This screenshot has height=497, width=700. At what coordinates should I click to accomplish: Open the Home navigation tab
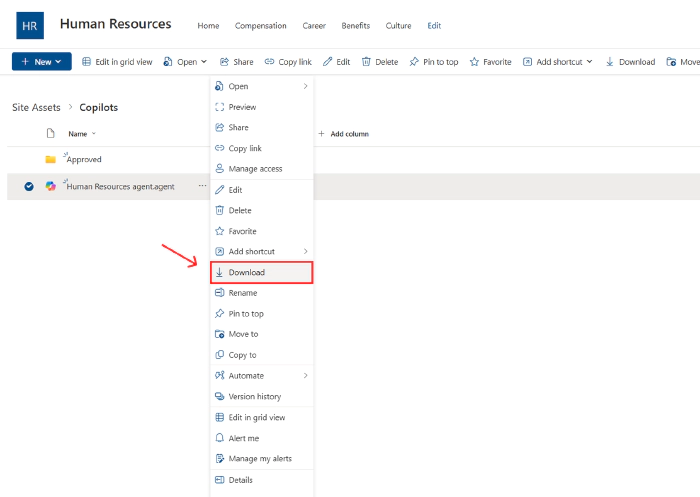208,26
